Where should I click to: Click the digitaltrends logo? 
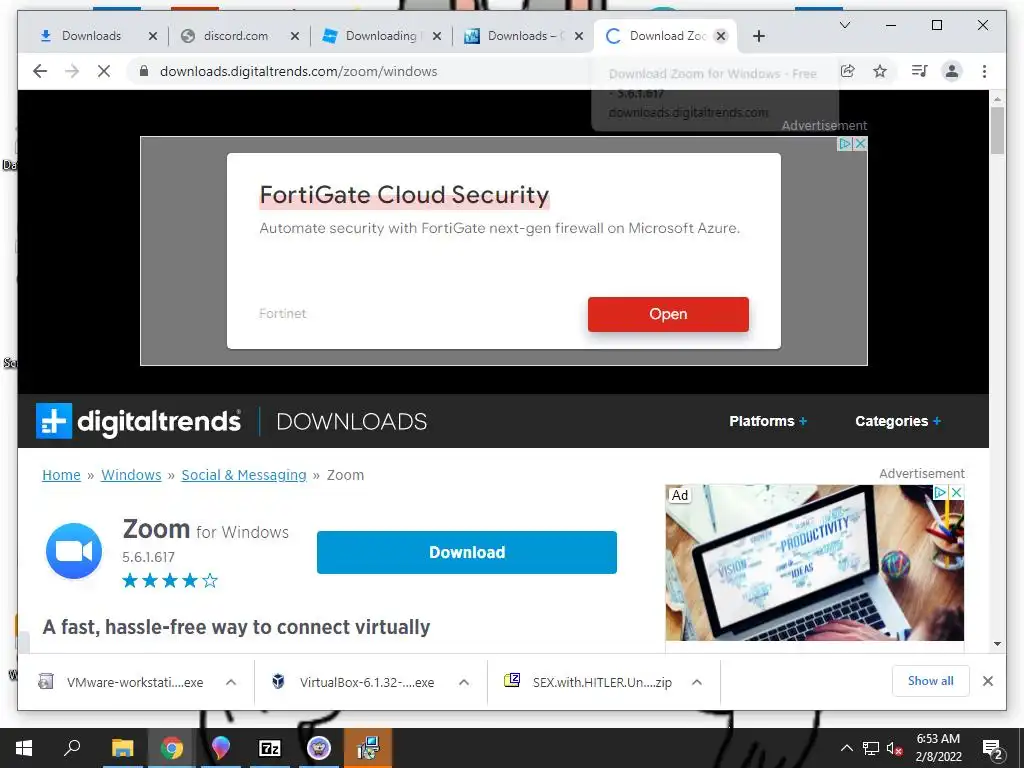point(138,421)
